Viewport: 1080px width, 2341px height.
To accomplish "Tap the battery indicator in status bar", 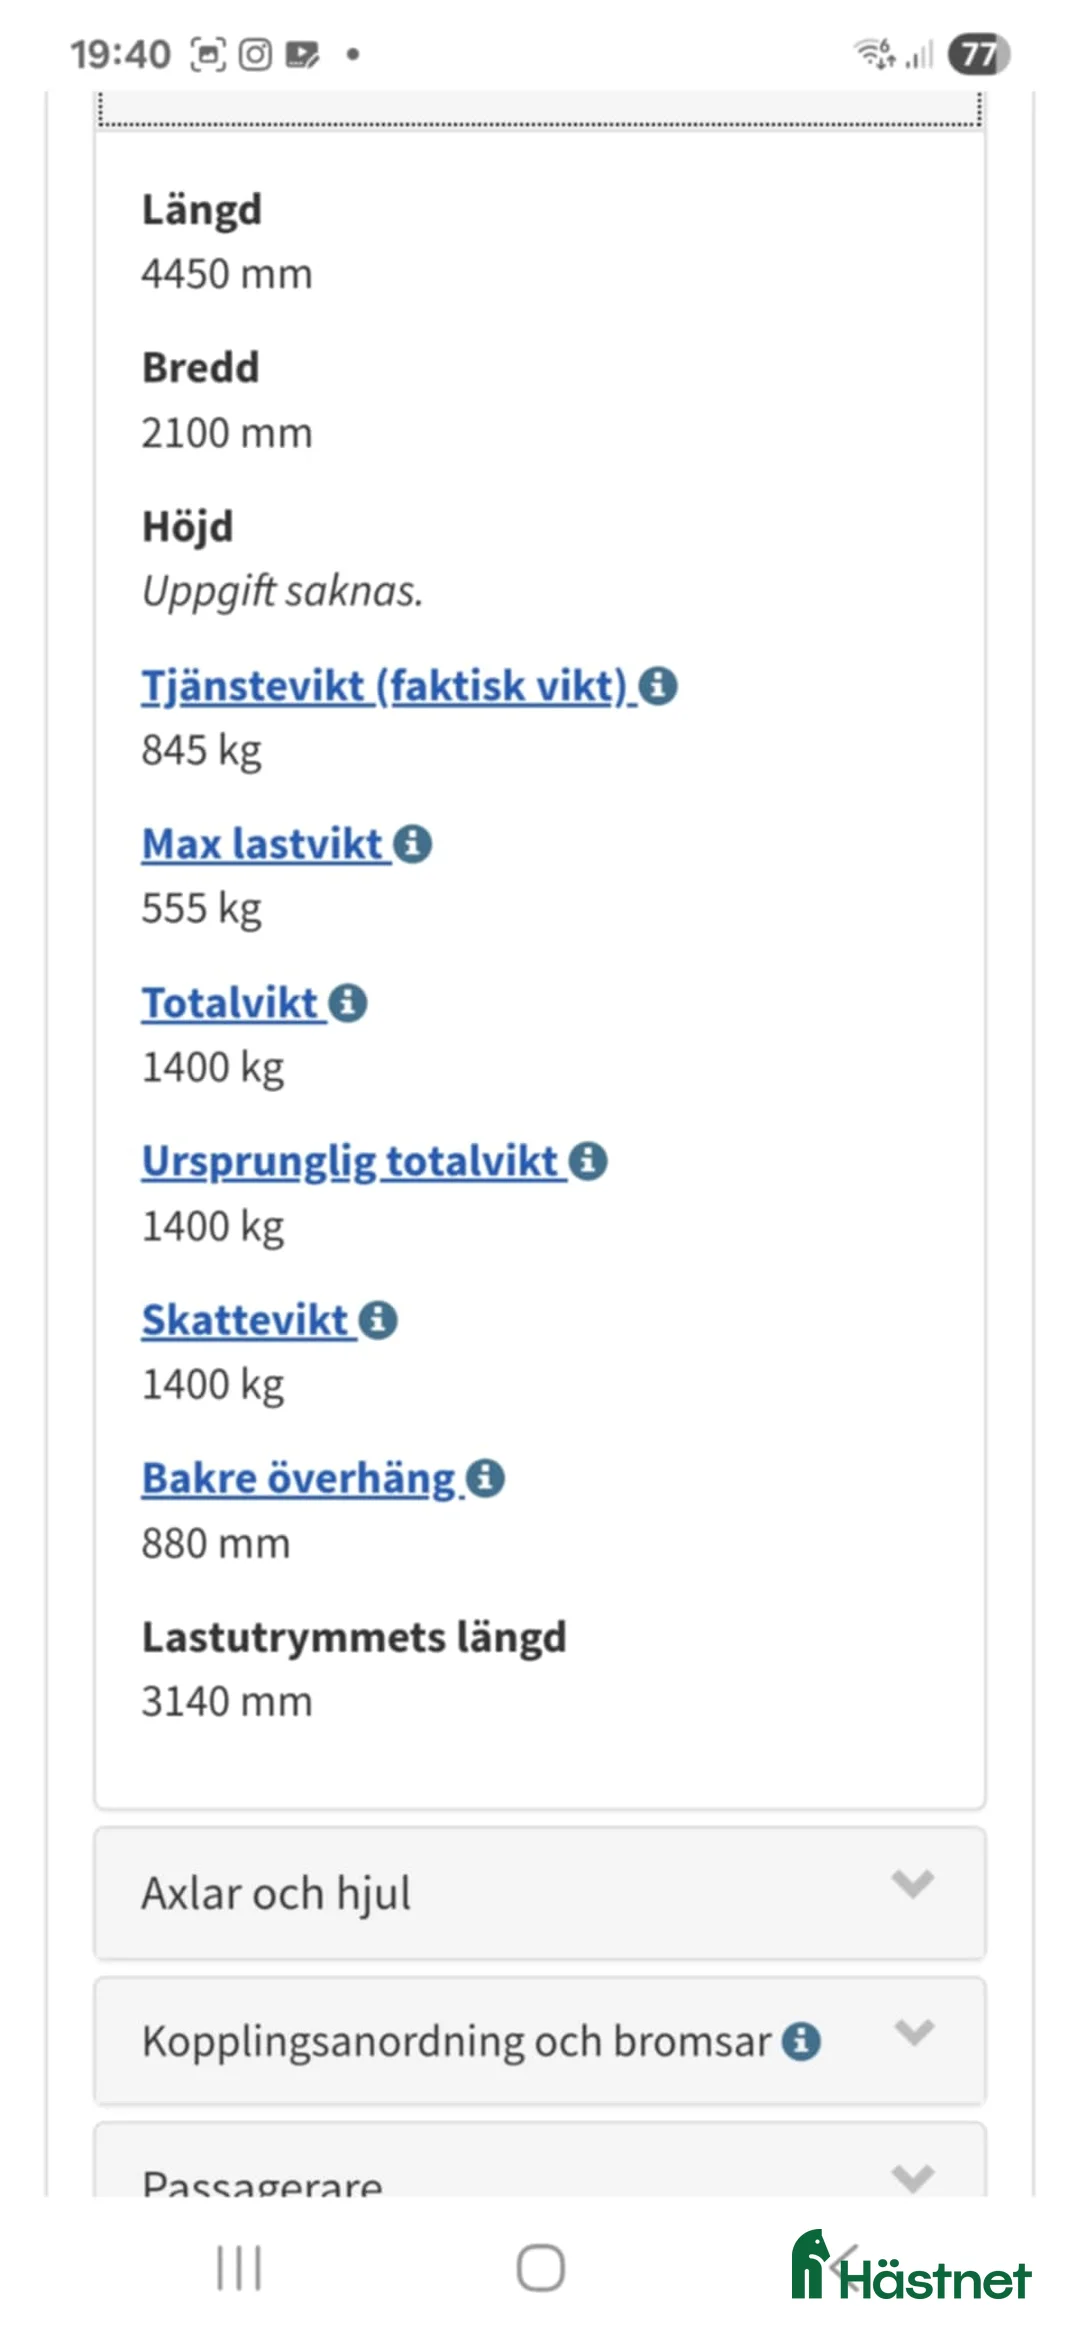I will 978,54.
